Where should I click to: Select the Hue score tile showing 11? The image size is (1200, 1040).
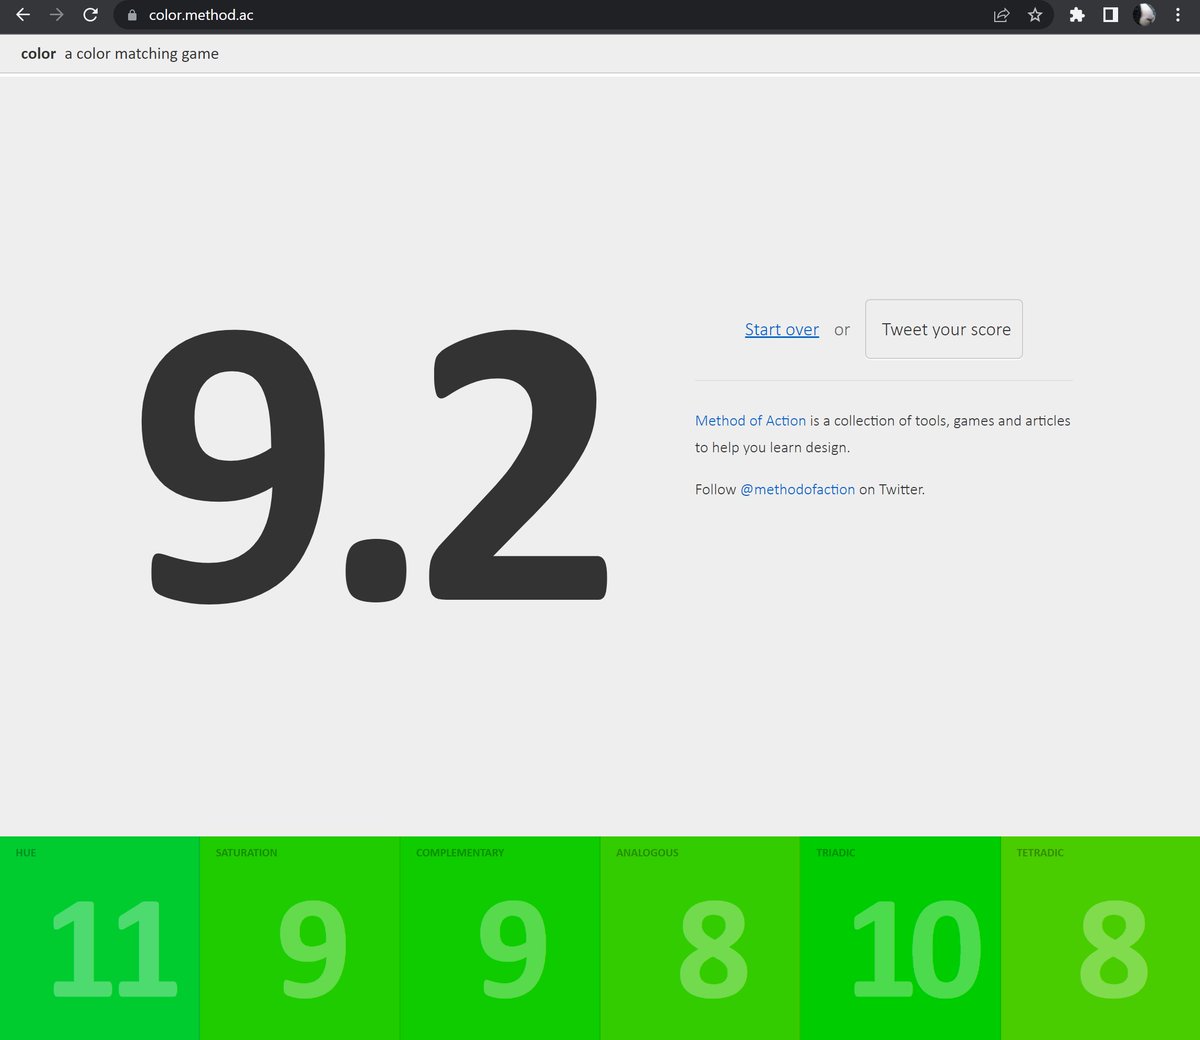(100, 938)
